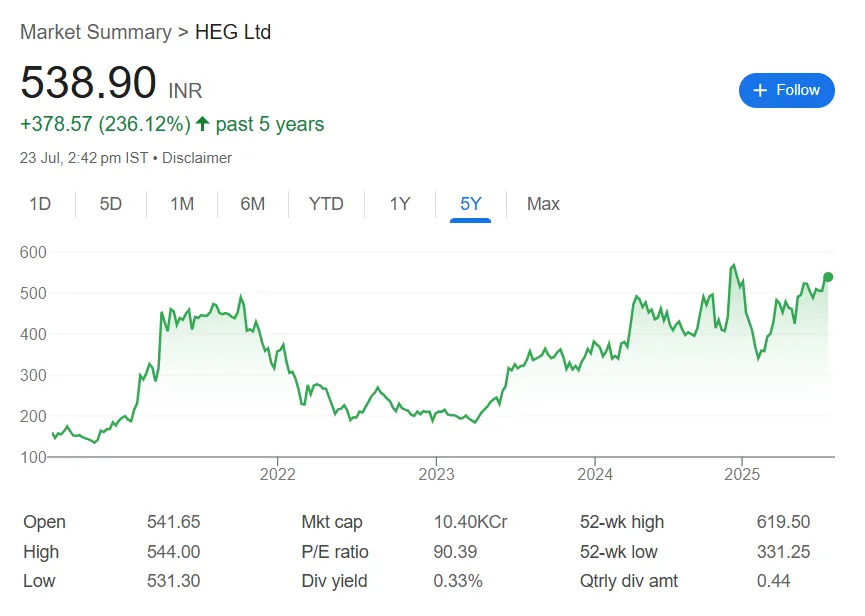Show year-to-date chart with YTD tab
The width and height of the screenshot is (865, 616).
pyautogui.click(x=326, y=204)
